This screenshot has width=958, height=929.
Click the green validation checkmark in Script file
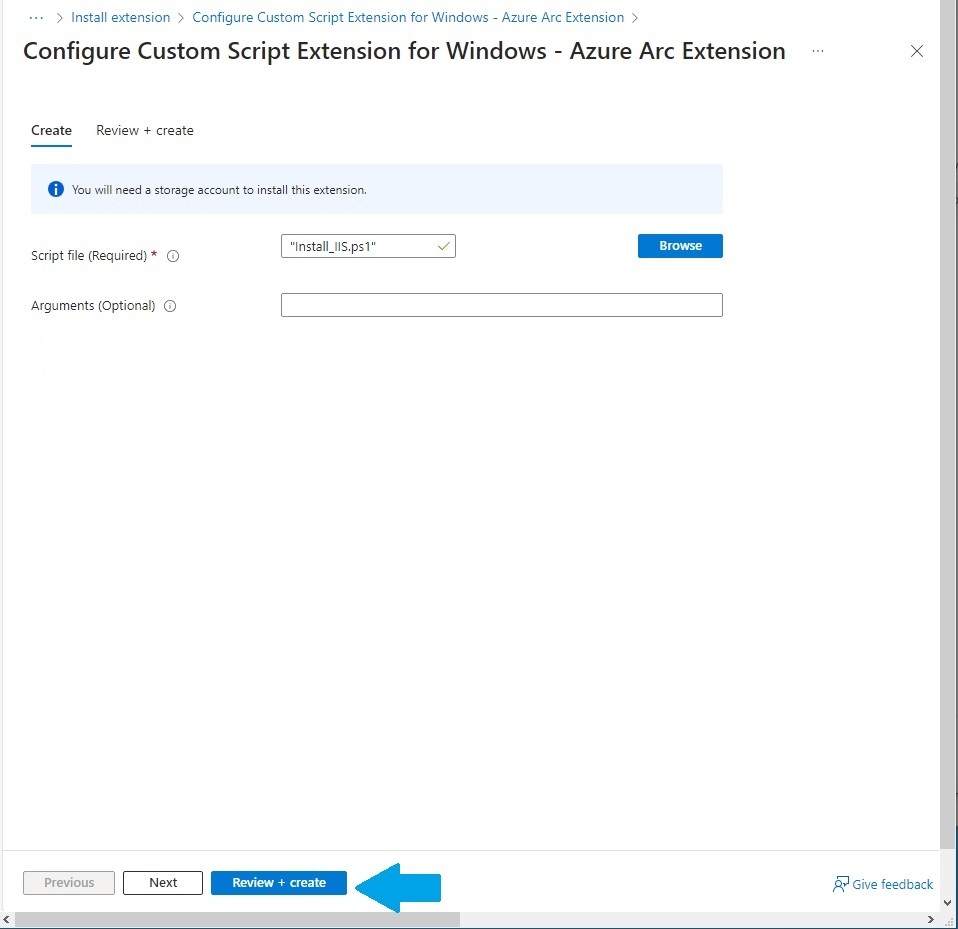pyautogui.click(x=444, y=246)
